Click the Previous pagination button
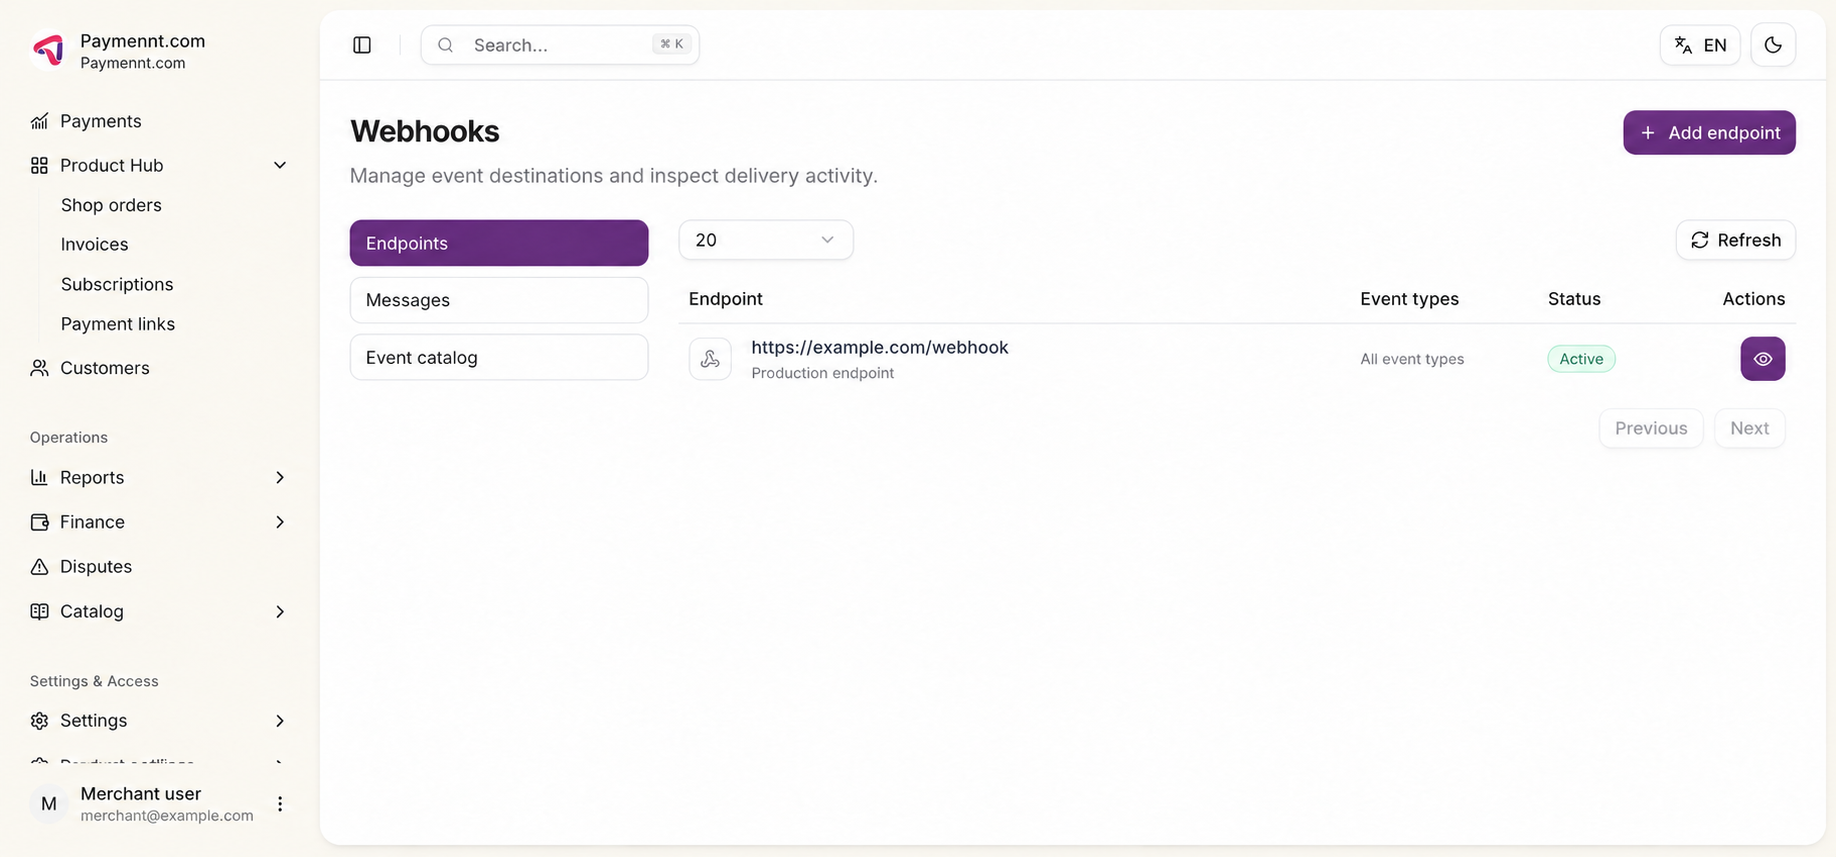 click(1651, 428)
